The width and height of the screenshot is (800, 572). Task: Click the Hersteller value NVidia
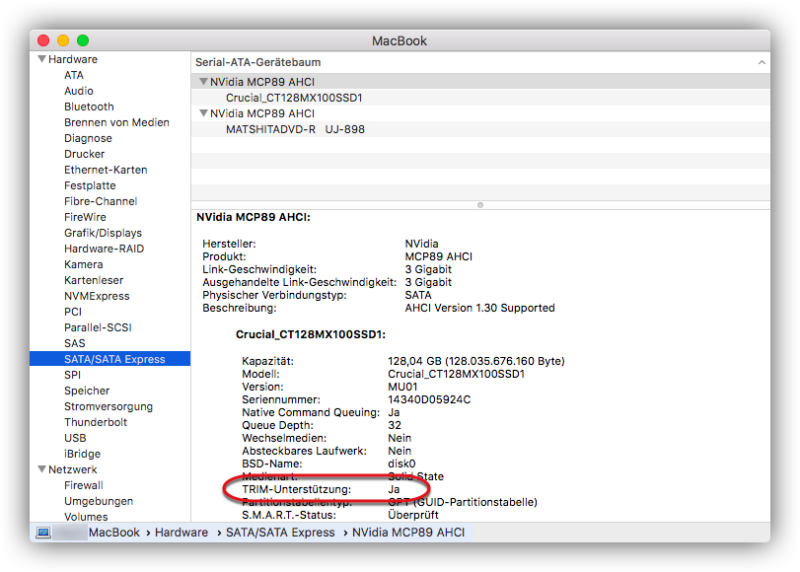point(421,244)
